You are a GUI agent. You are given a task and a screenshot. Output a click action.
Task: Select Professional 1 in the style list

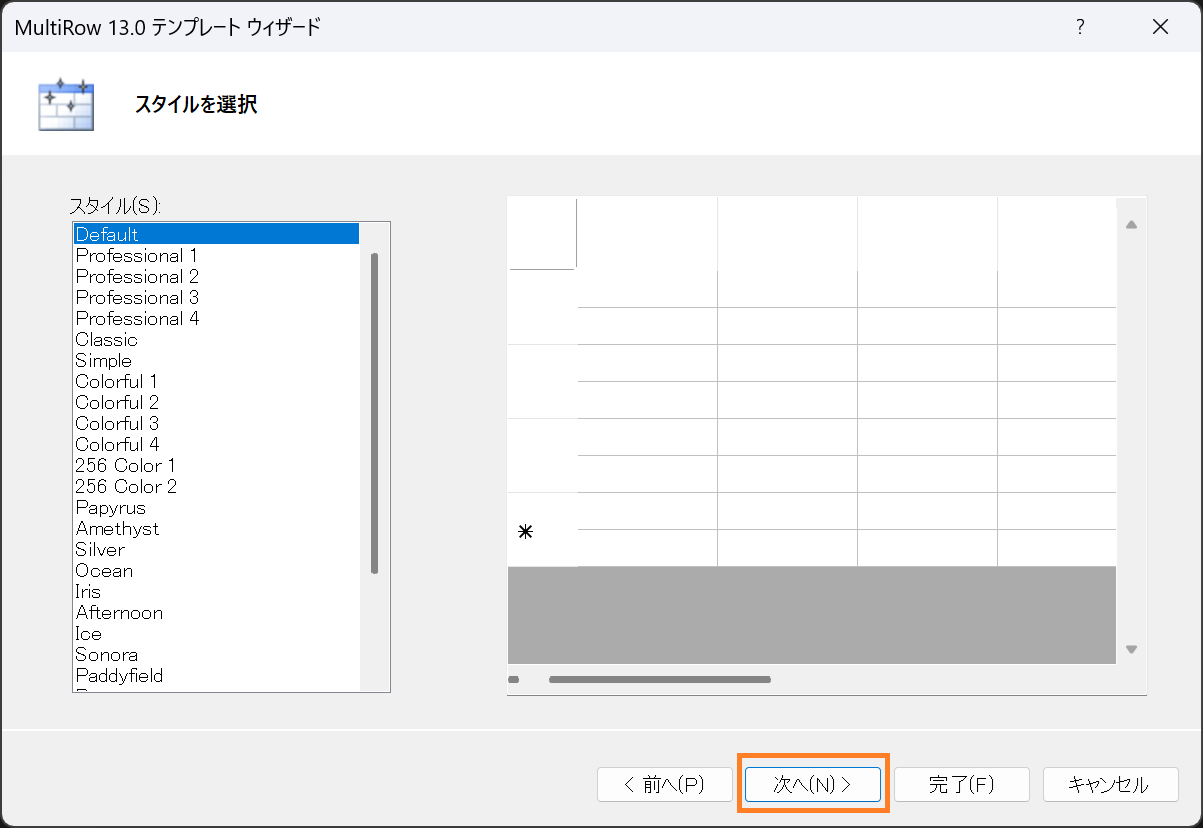216,255
